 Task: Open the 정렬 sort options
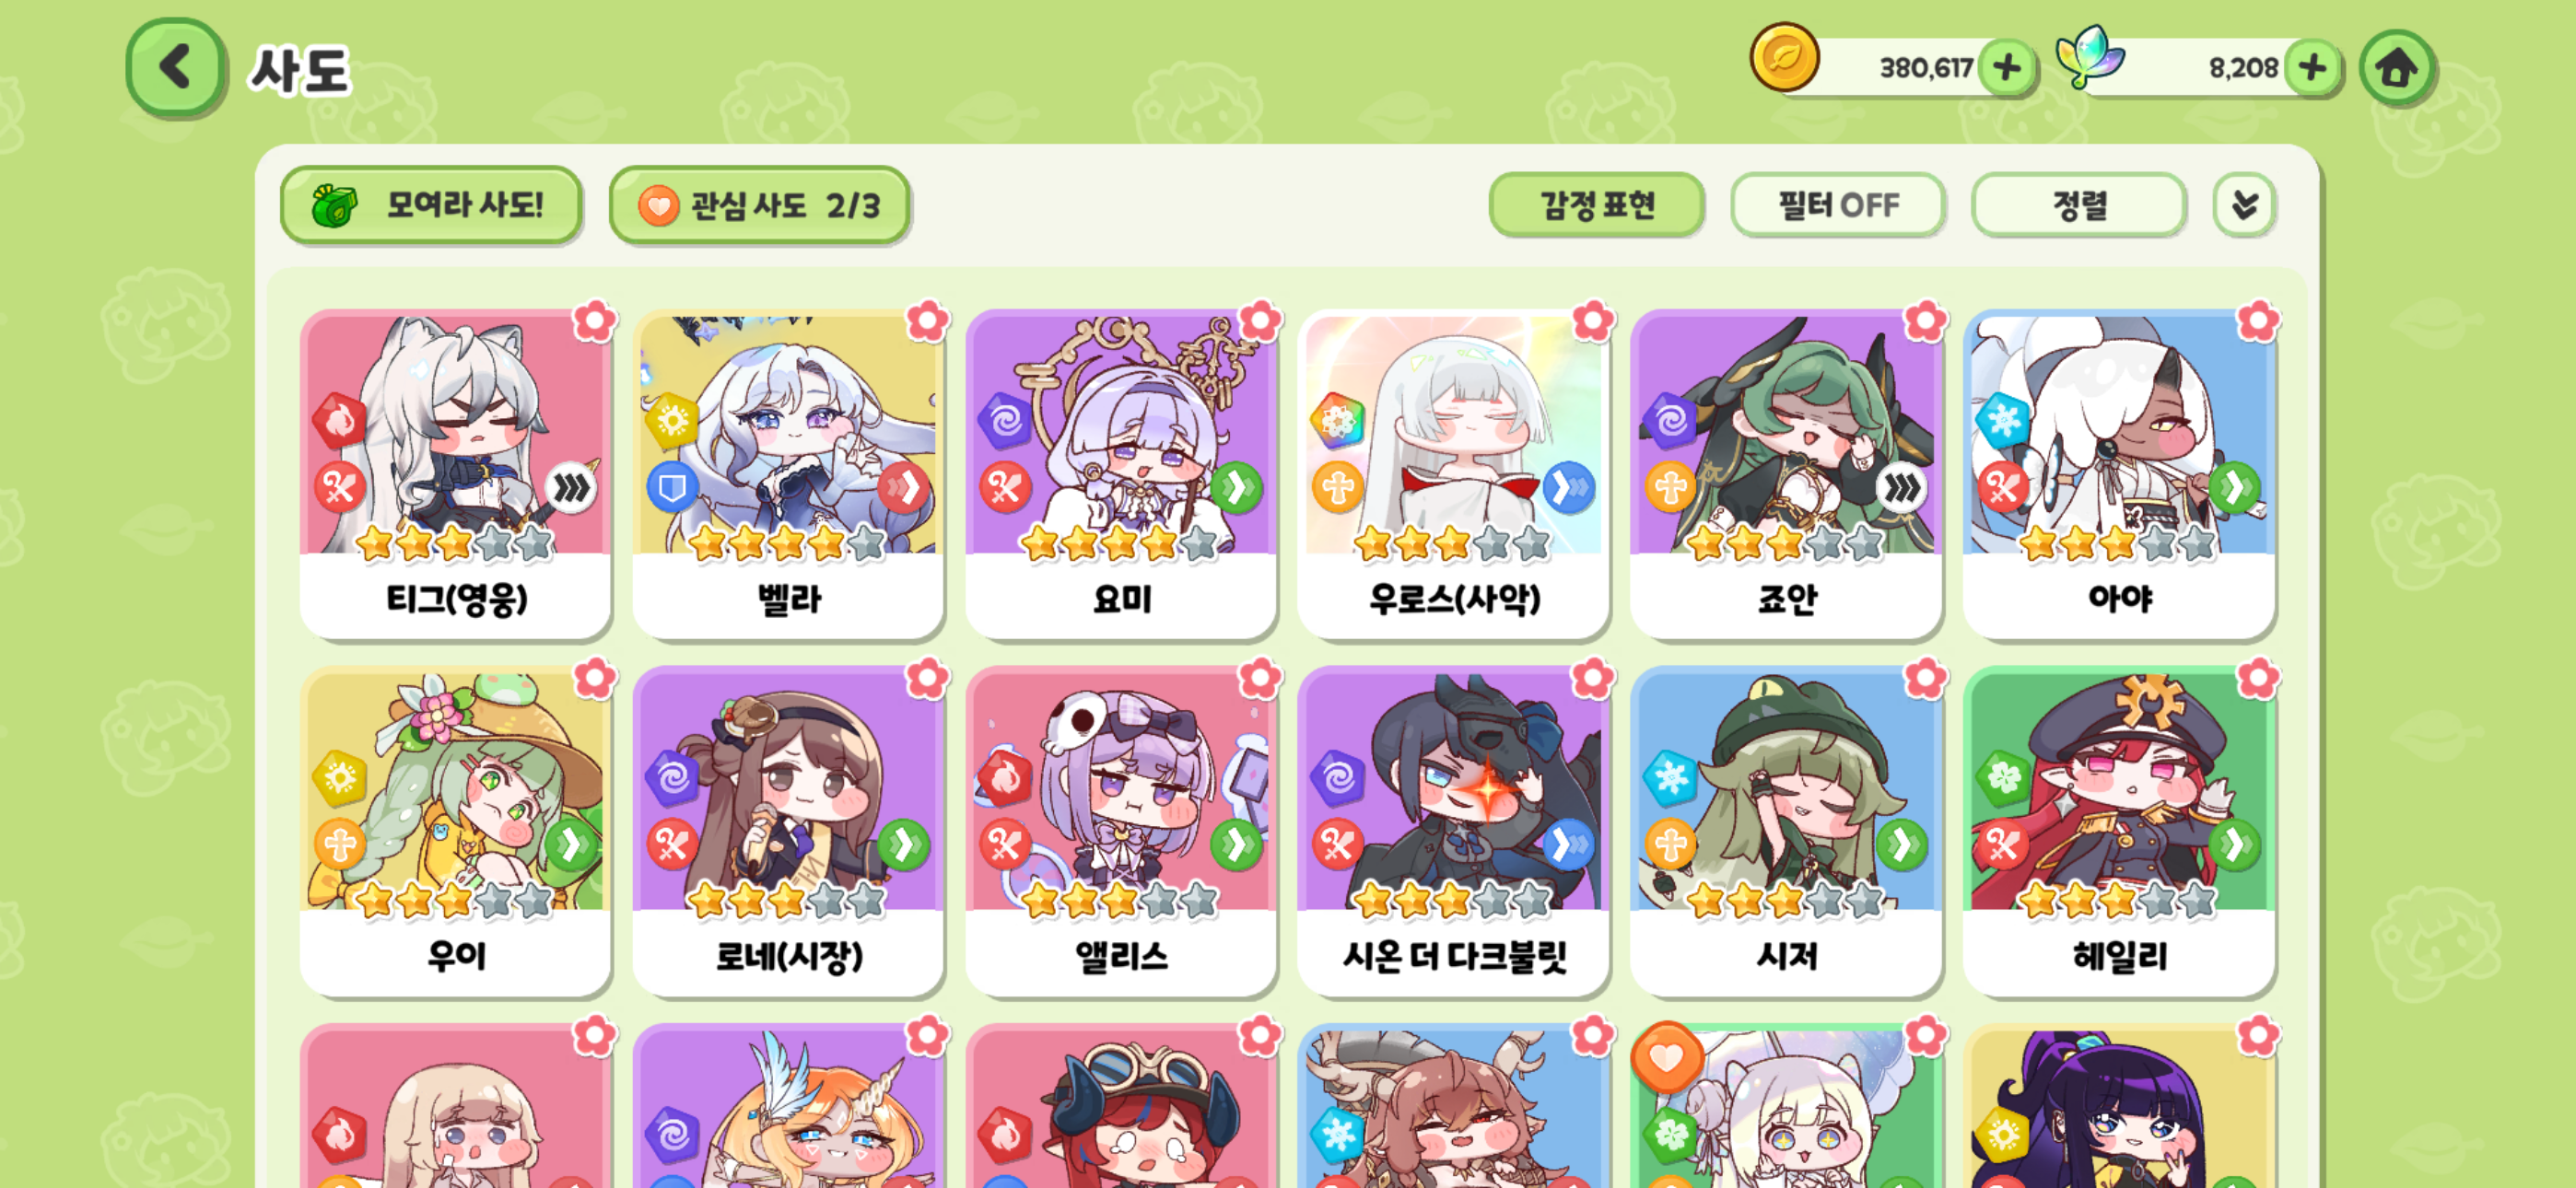click(2079, 205)
